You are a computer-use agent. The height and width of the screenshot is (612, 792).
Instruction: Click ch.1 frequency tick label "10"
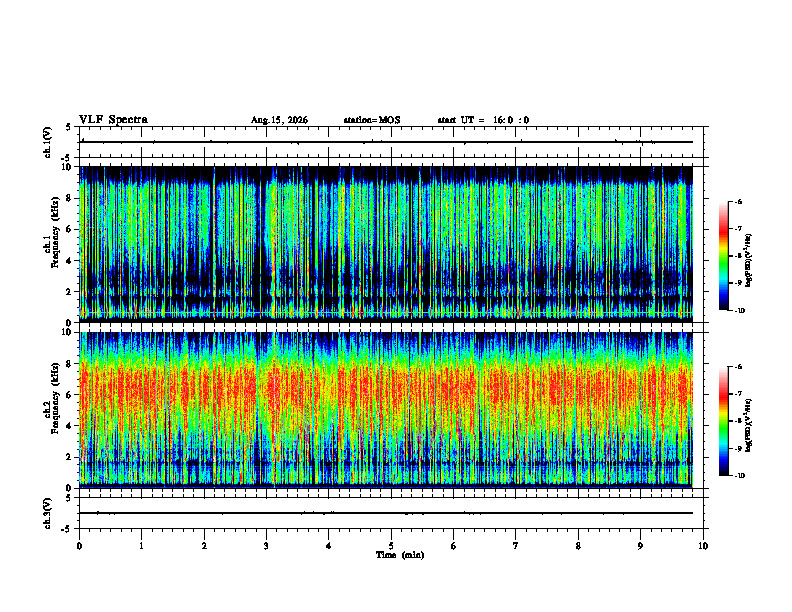tap(69, 167)
